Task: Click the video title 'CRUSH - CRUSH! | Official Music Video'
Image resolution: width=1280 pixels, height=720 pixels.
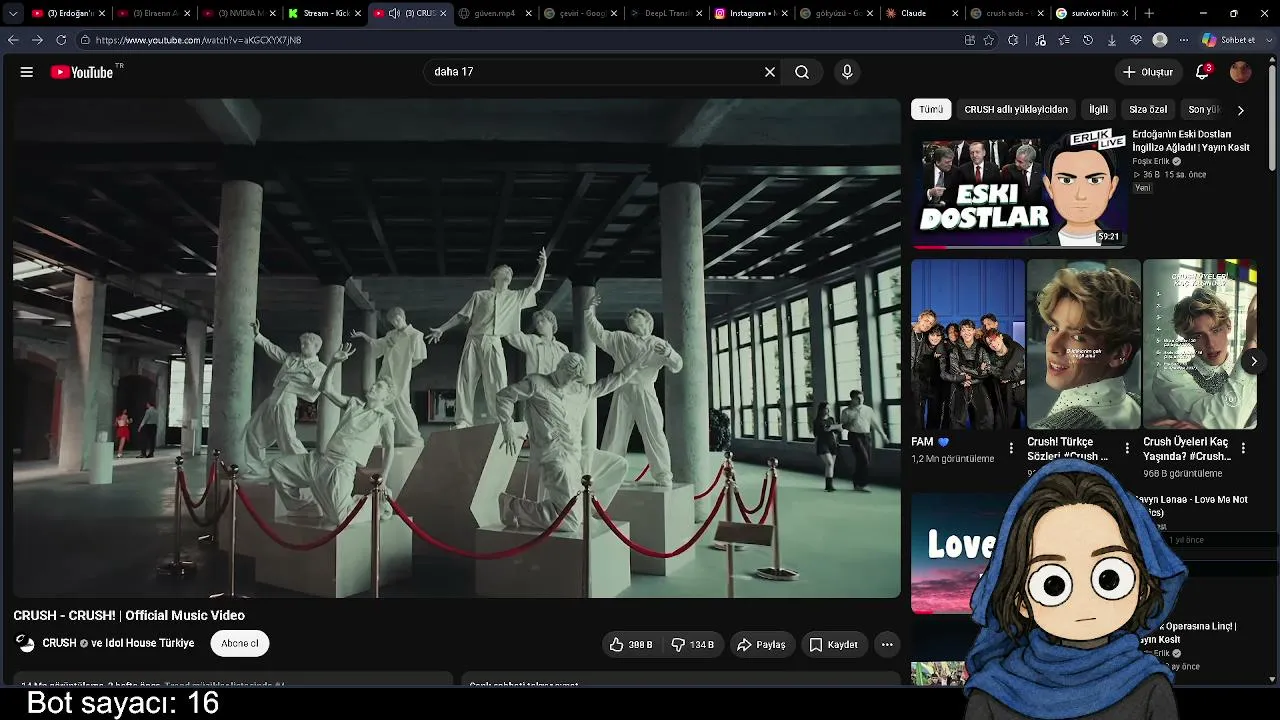Action: (129, 615)
